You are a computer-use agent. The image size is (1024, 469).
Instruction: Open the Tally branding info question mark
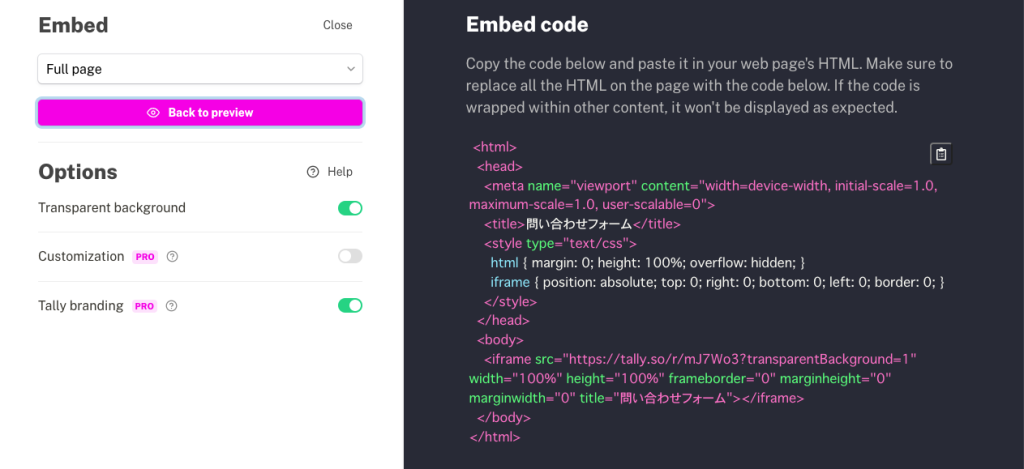point(172,306)
